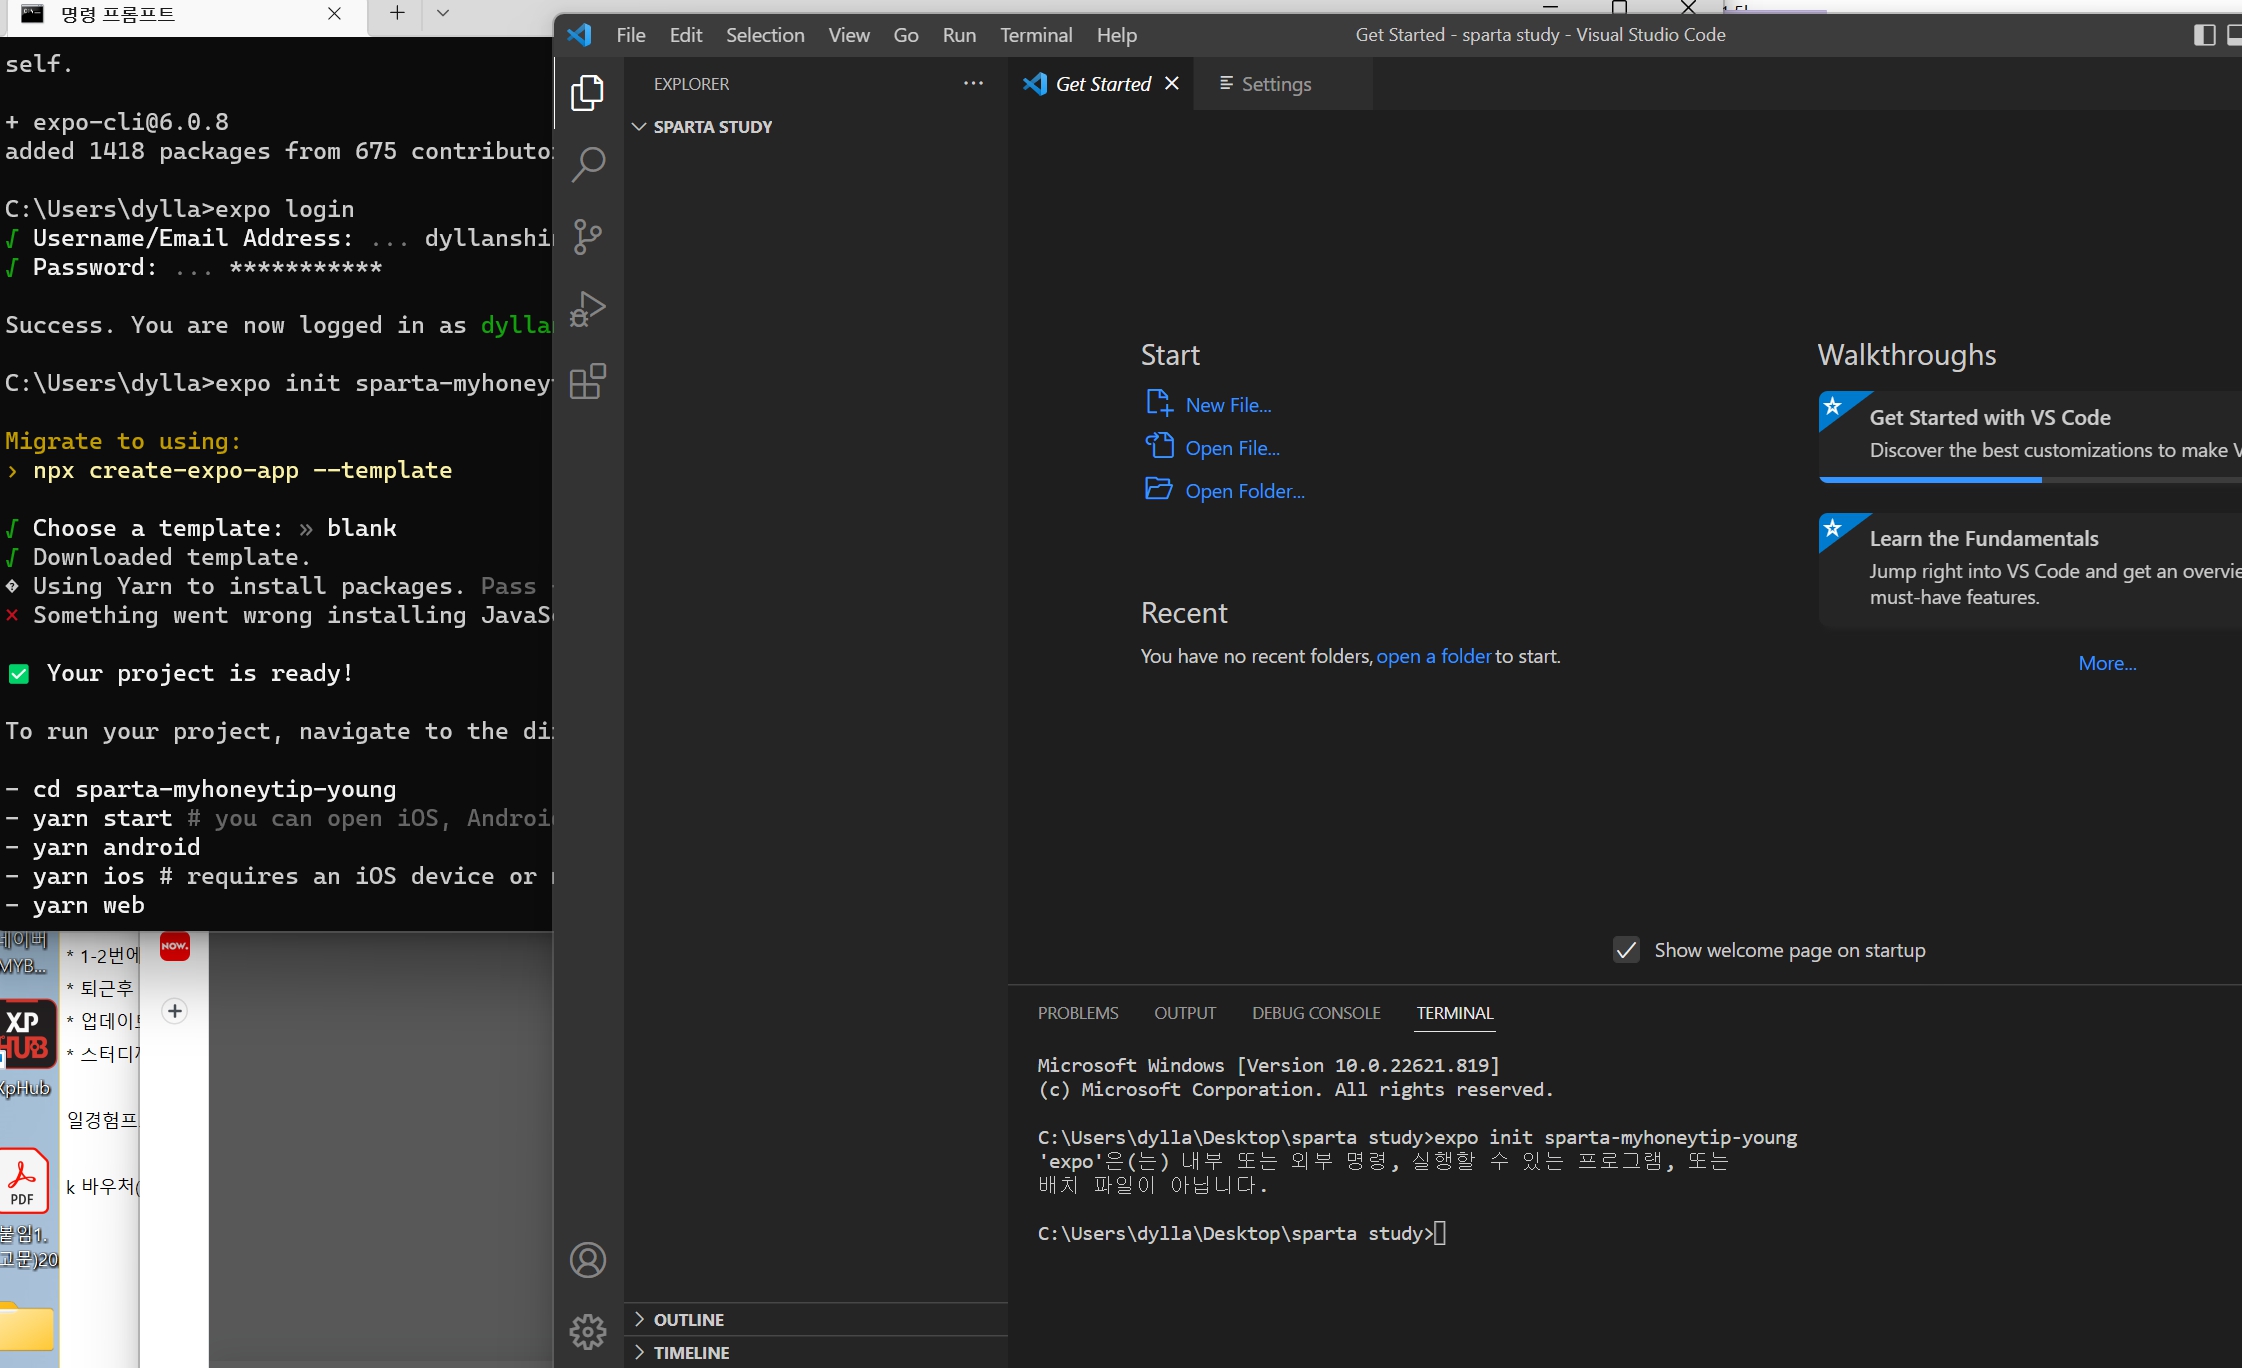Viewport: 2242px width, 1368px height.
Task: Expand the OUTLINE section
Action: pyautogui.click(x=816, y=1320)
